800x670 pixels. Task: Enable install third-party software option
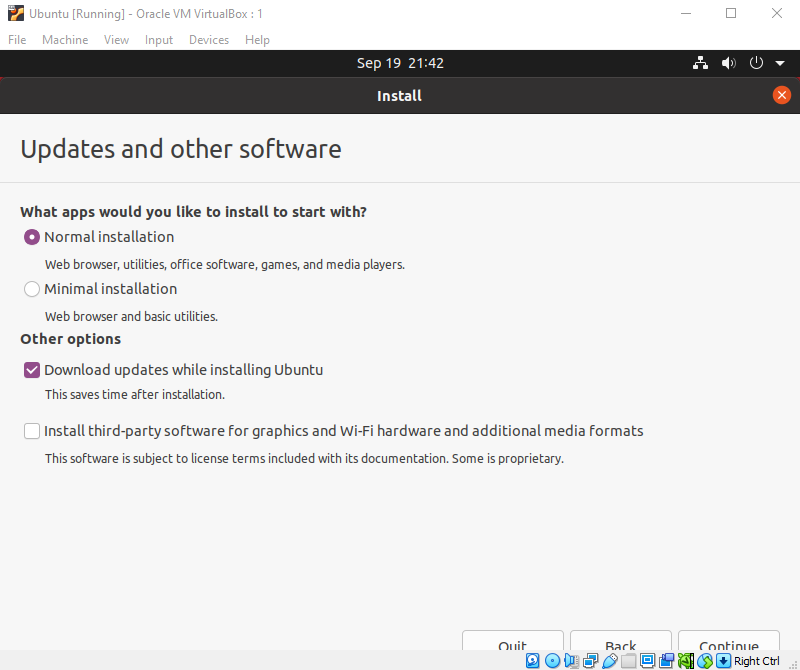[31, 431]
